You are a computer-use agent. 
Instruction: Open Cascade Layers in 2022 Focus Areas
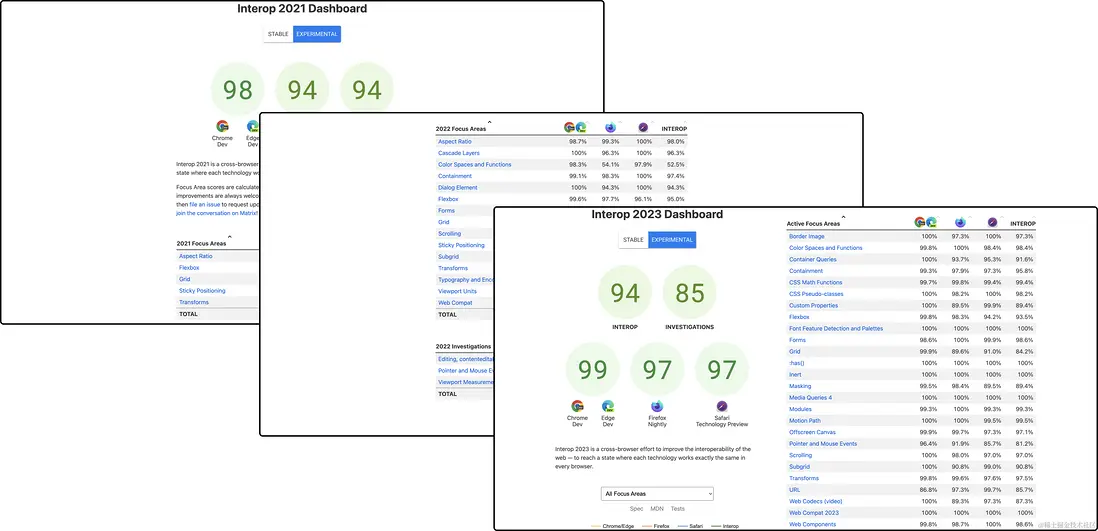[459, 153]
